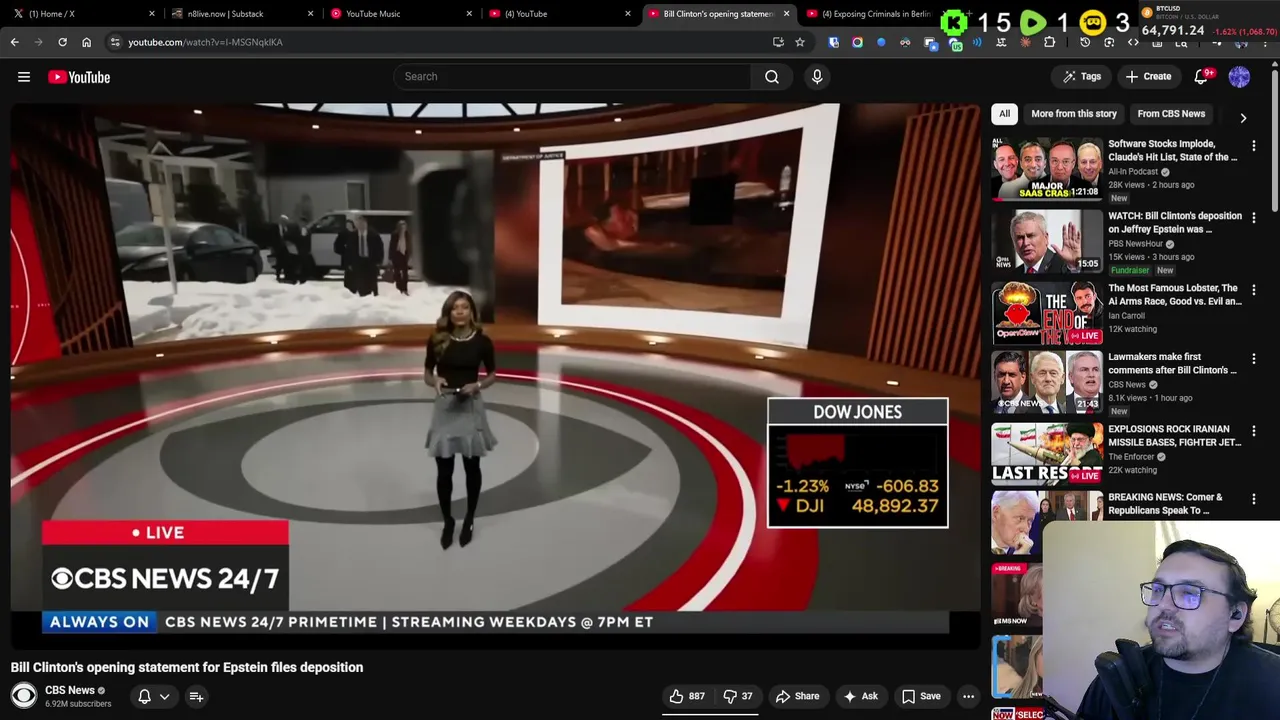Click the youtube.com URL address bar
Viewport: 1280px width, 720px height.
click(440, 42)
